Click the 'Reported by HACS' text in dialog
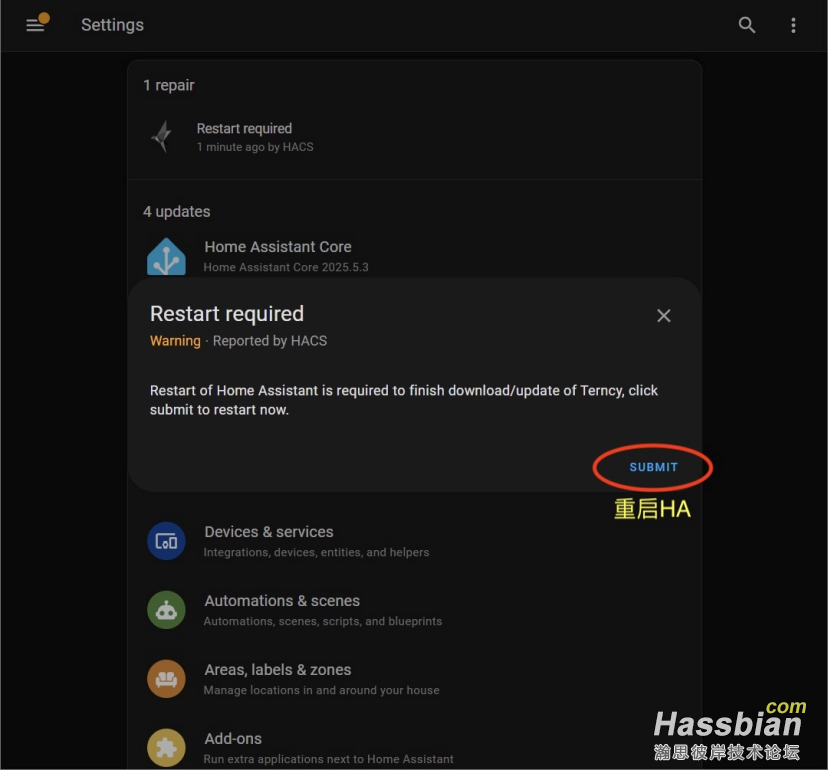 coord(270,341)
